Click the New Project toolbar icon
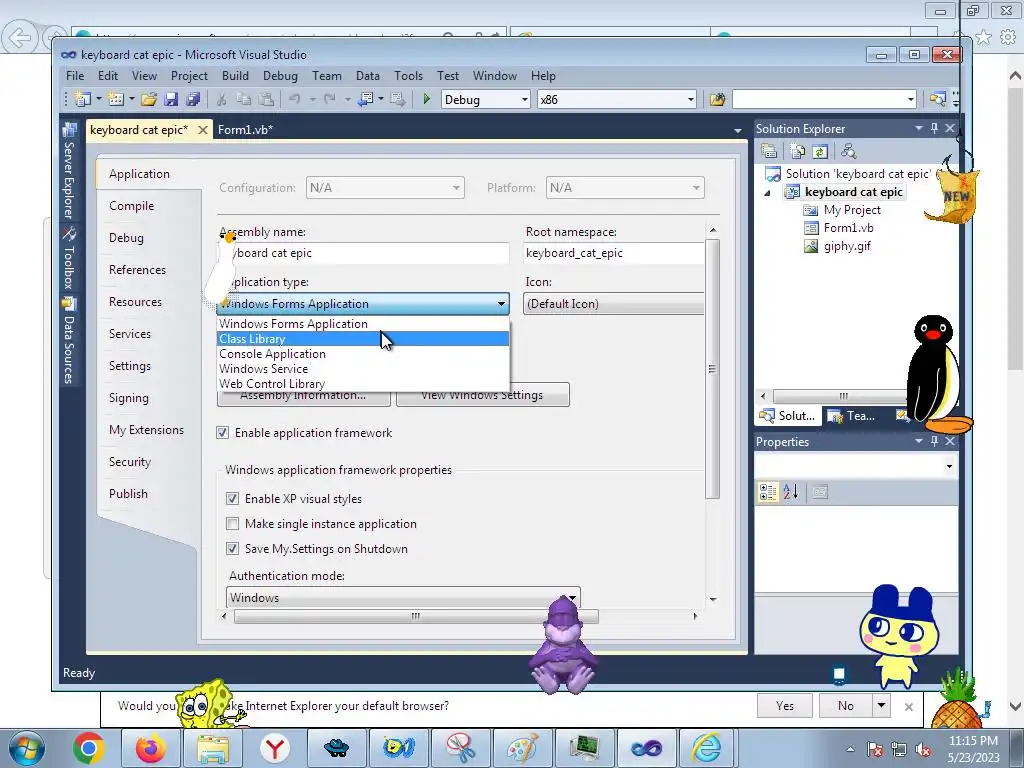1024x768 pixels. [x=82, y=99]
